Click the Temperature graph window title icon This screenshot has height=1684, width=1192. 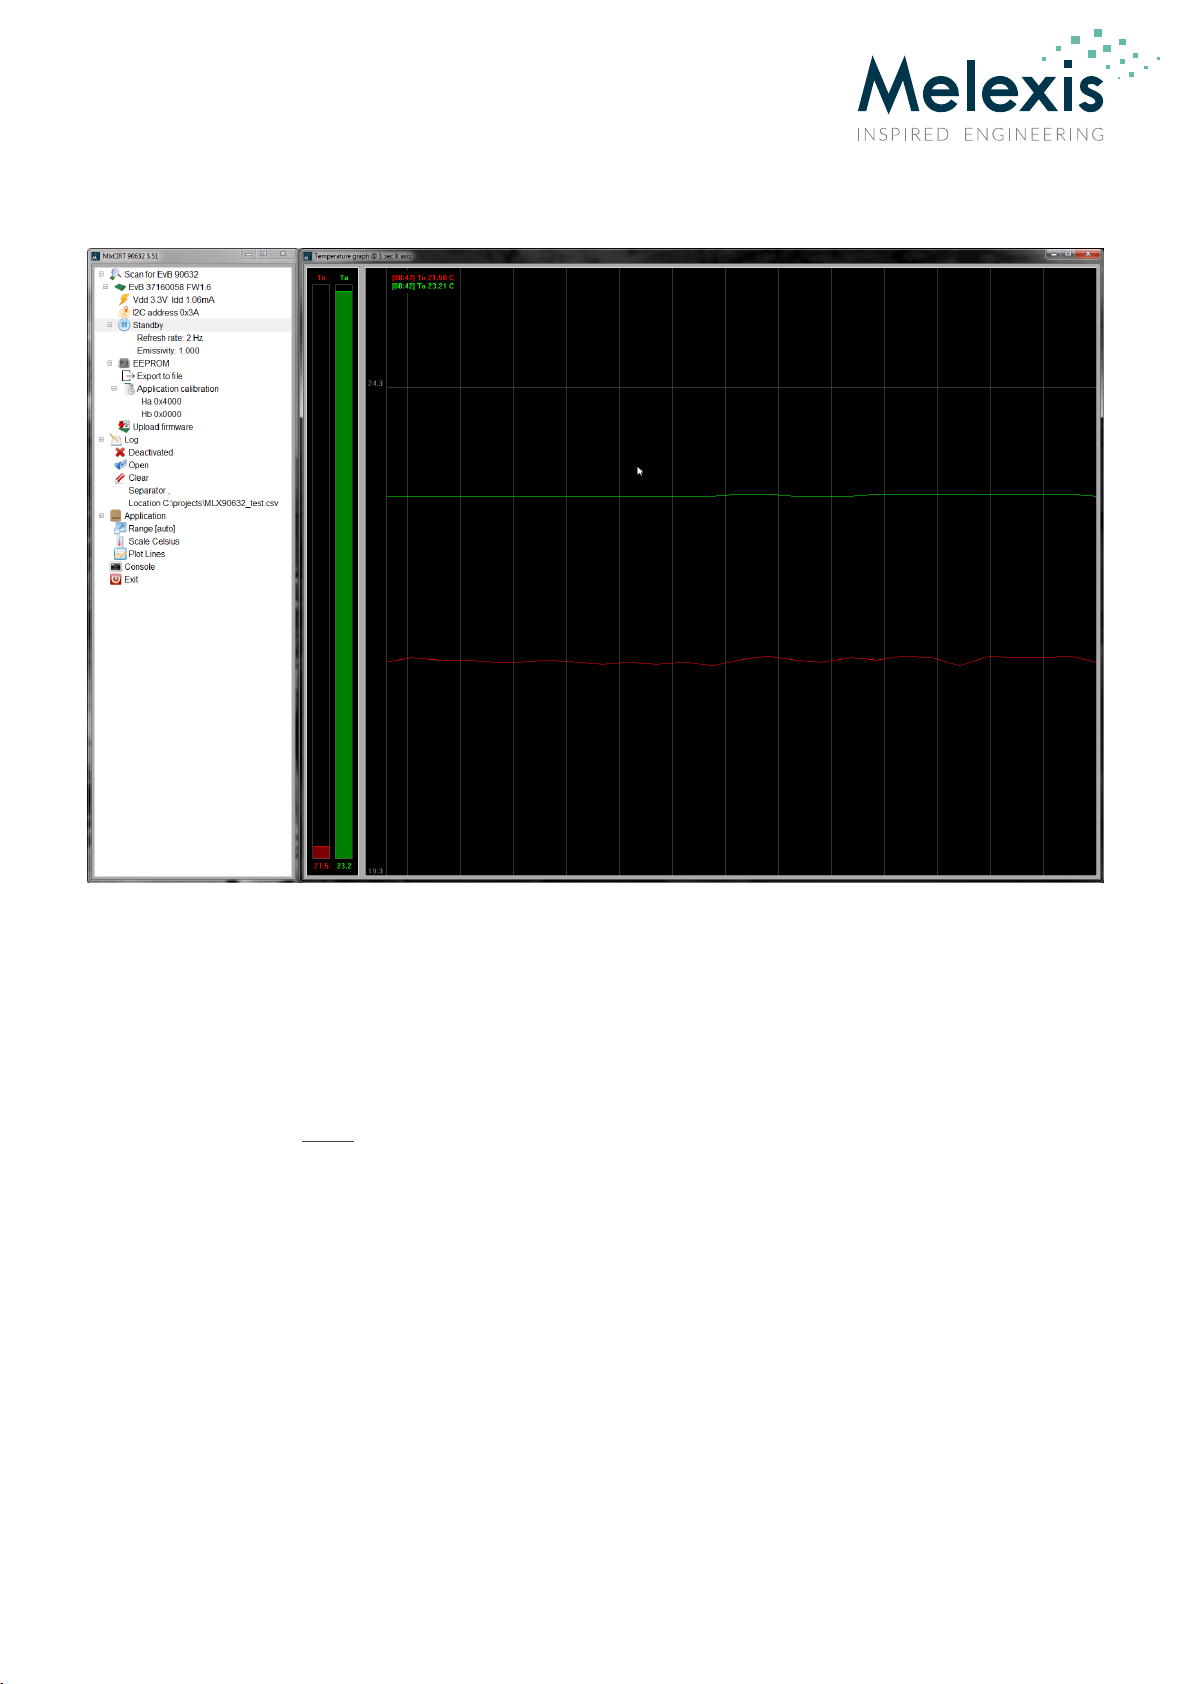tap(308, 256)
